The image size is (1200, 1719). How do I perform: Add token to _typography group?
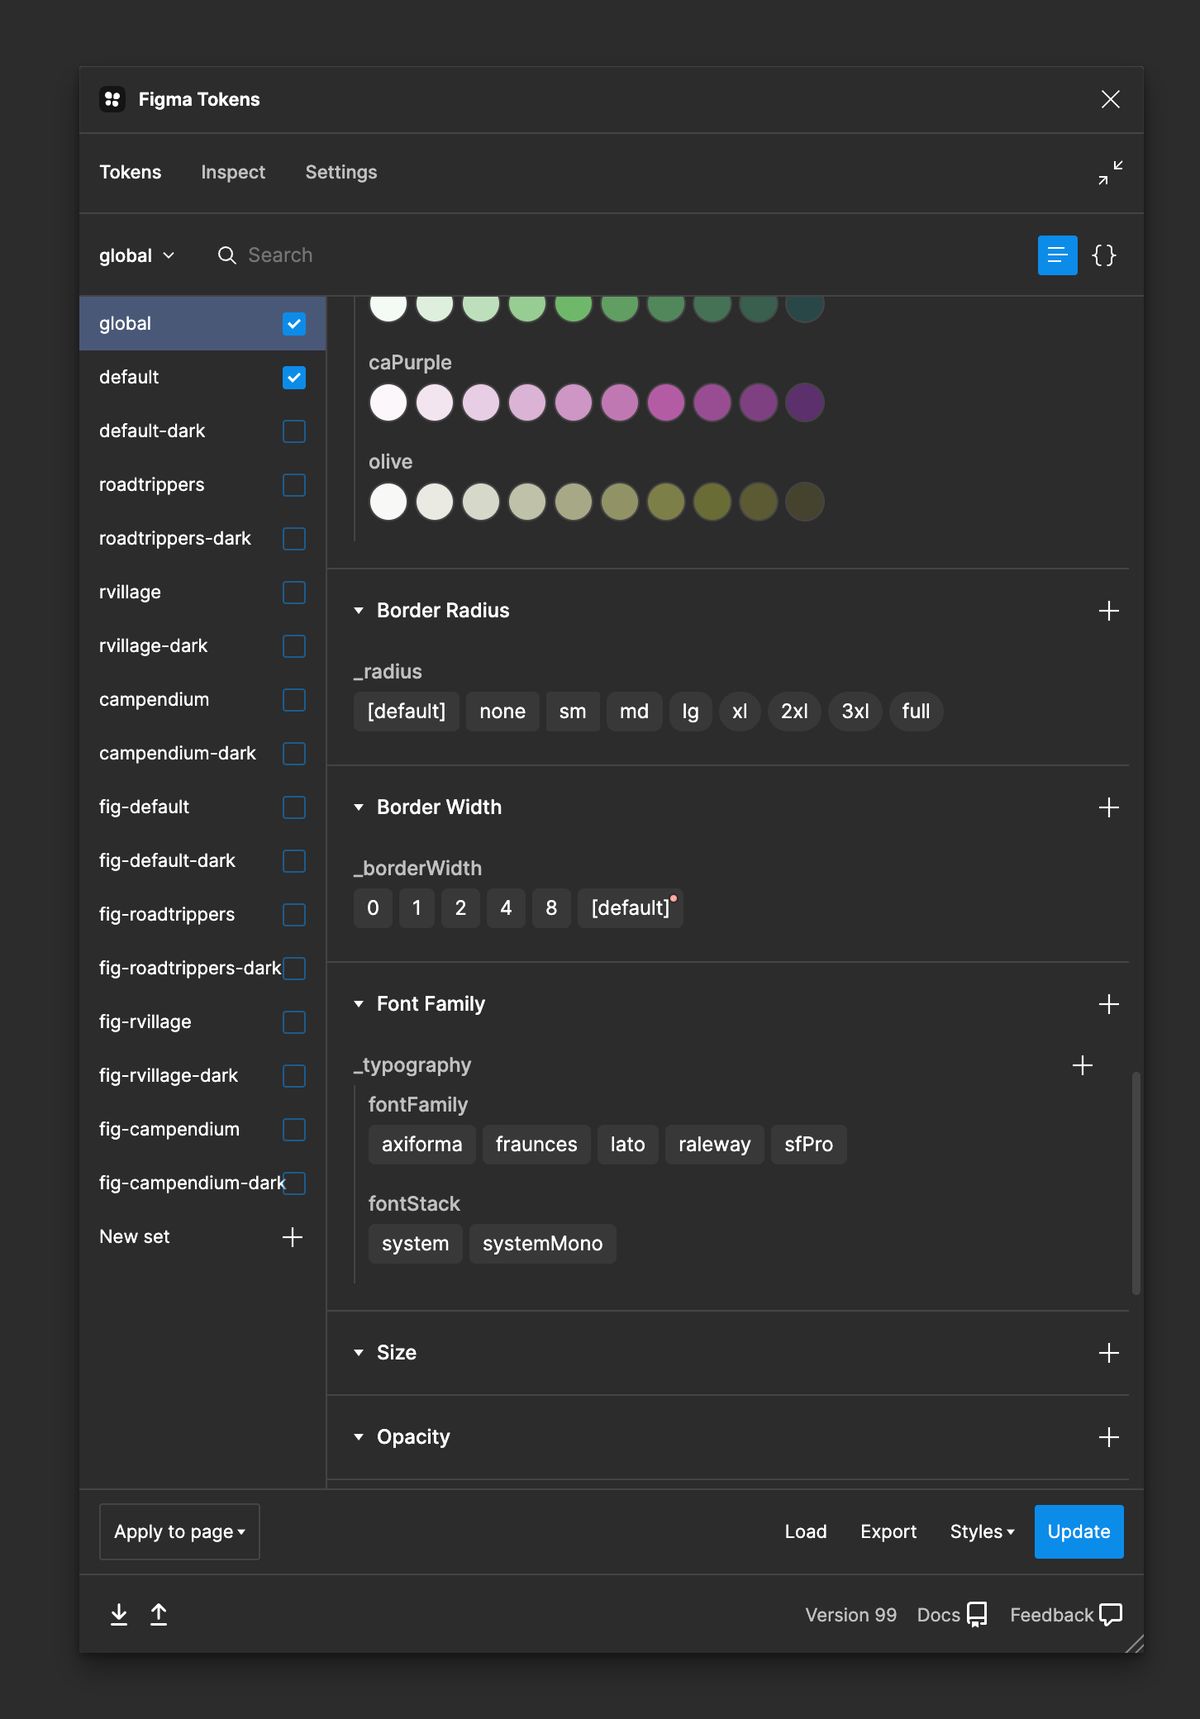pos(1082,1066)
